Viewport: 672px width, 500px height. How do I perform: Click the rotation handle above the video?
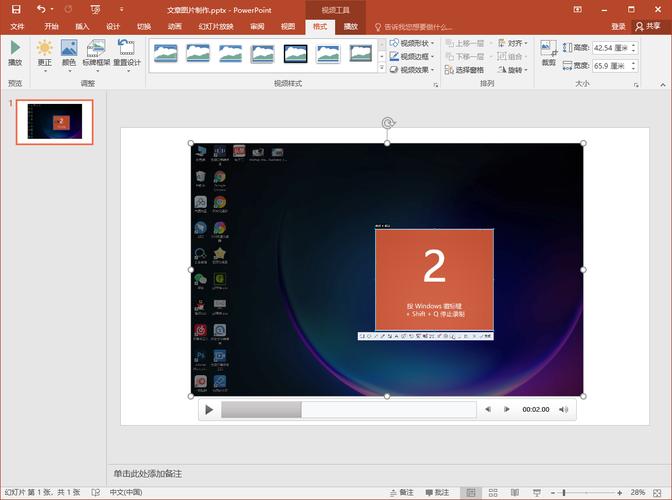tap(388, 123)
